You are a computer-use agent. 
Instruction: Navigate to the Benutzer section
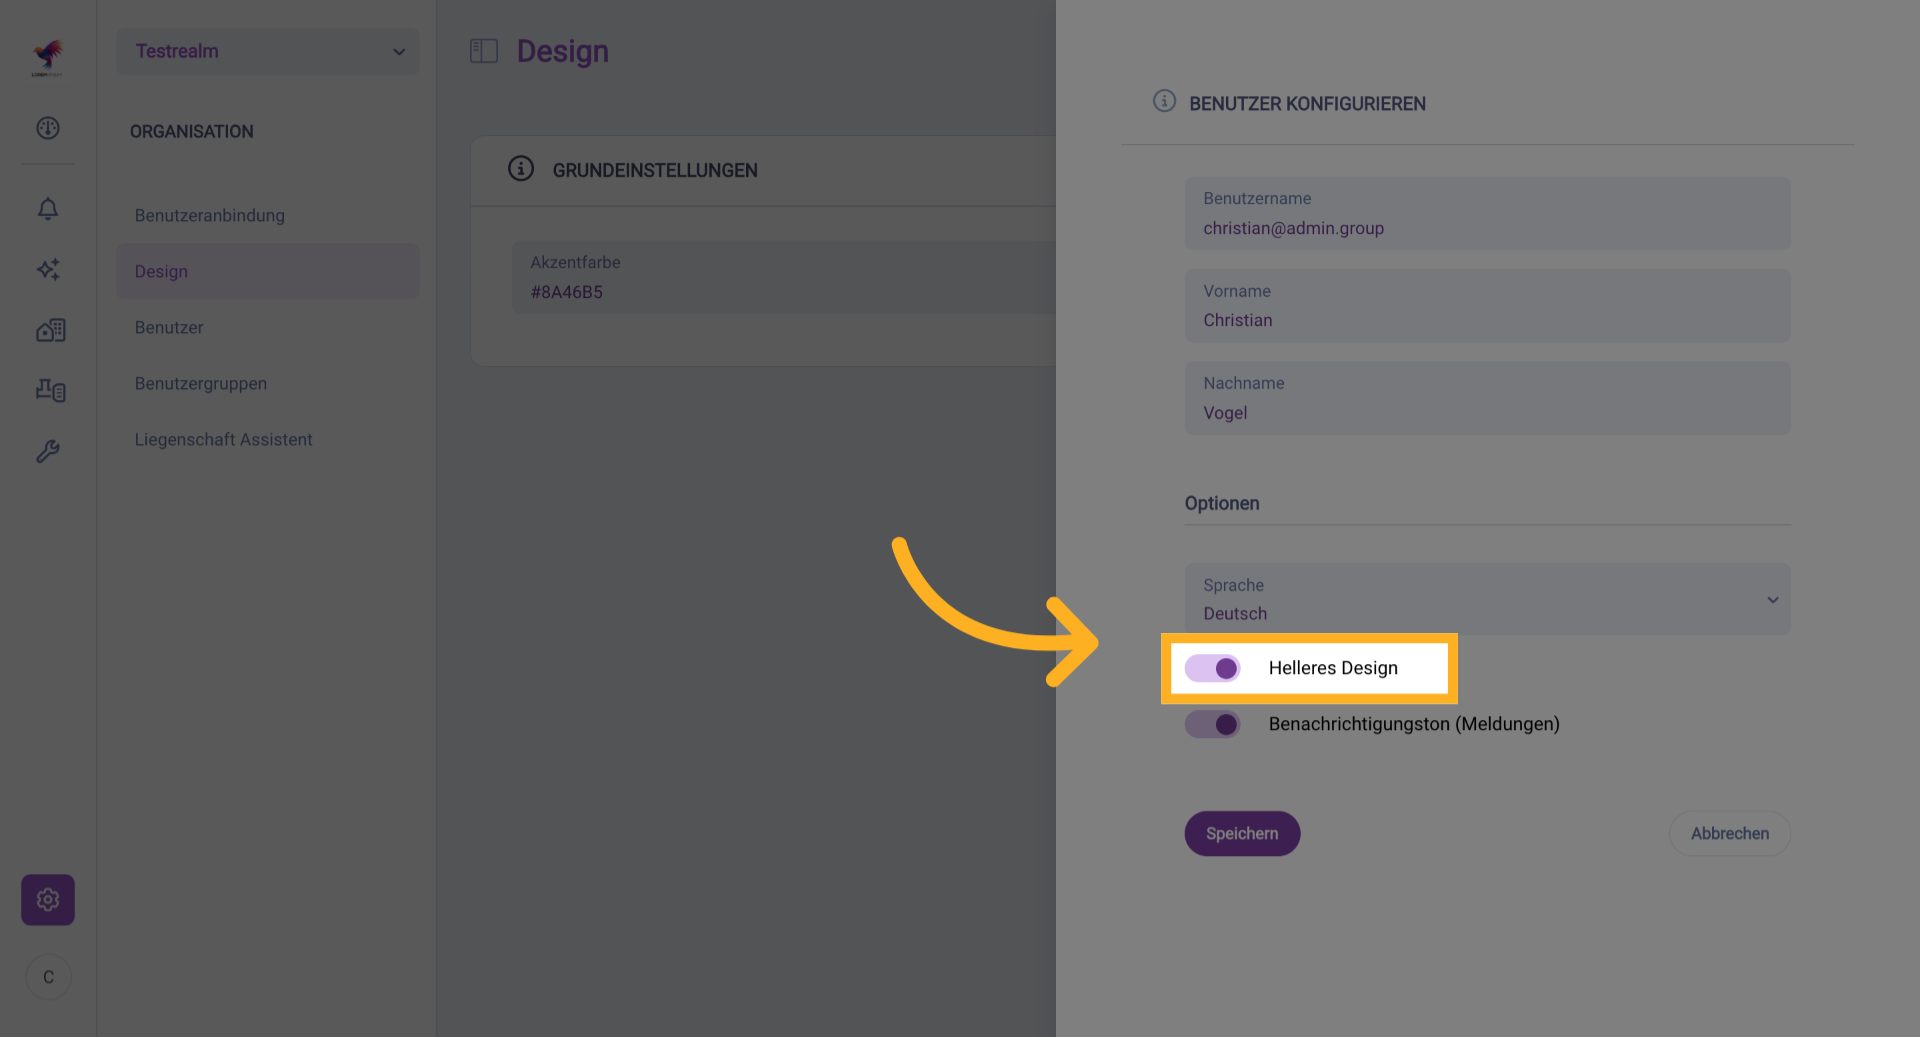168,327
